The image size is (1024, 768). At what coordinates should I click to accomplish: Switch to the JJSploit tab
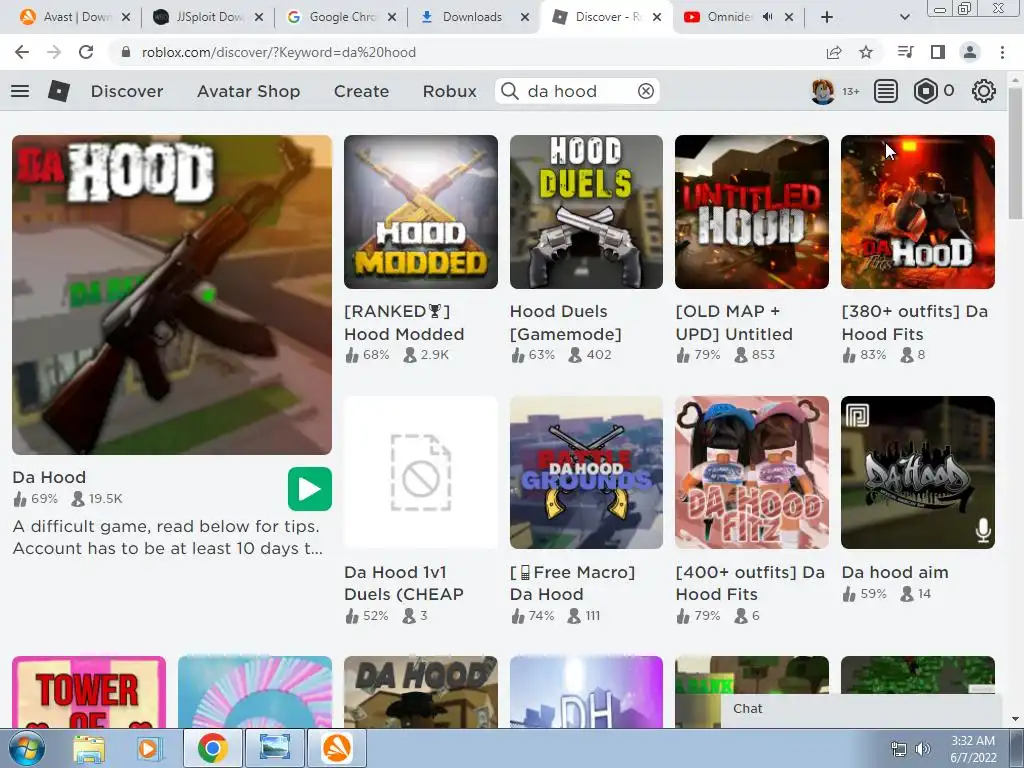click(208, 17)
